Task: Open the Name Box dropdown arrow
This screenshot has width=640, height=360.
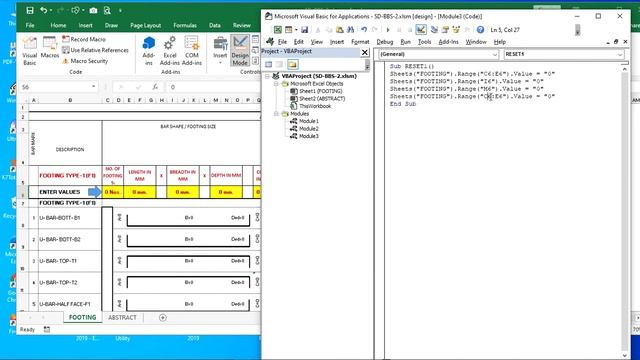Action: (x=93, y=87)
